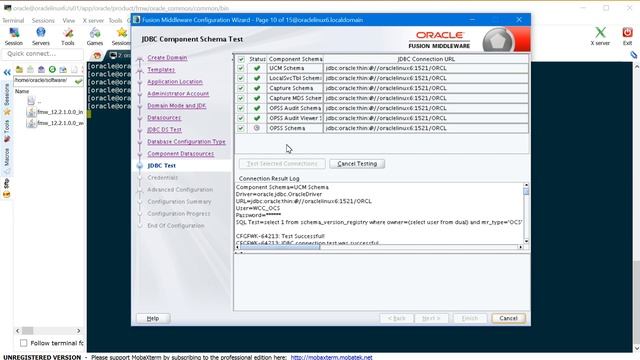Open the Terminal menu
Viewport: 640px width, 360px height.
13,20
